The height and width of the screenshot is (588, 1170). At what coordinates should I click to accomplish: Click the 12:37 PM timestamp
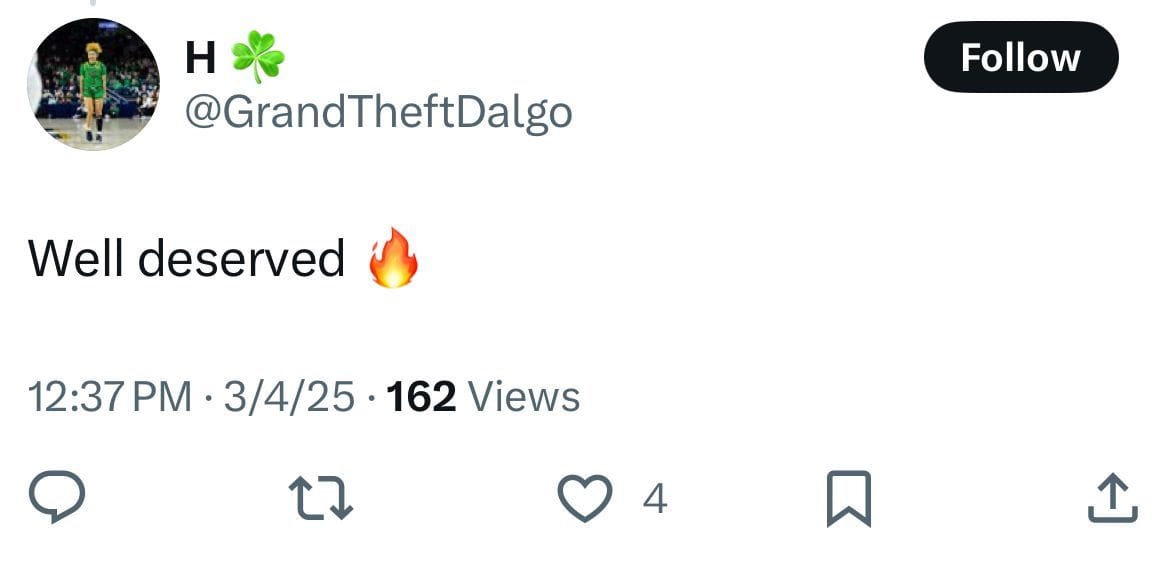pos(110,397)
